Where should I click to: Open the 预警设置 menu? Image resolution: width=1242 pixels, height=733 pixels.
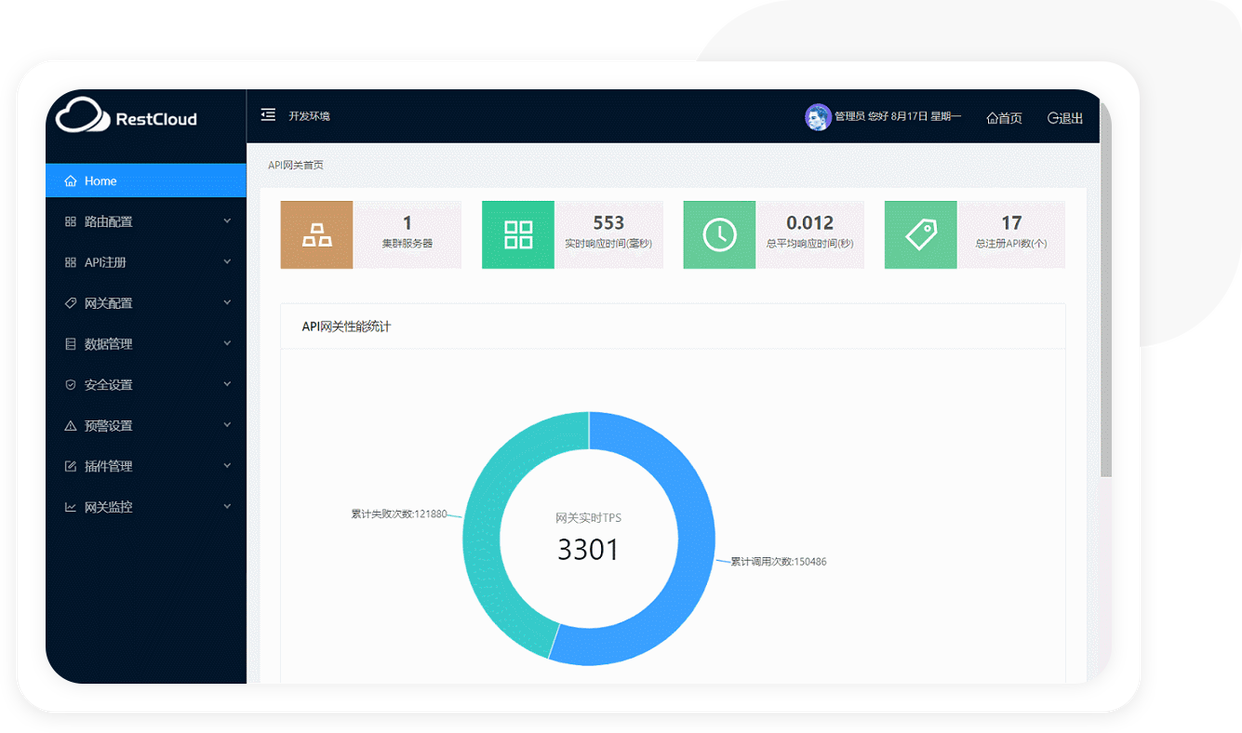[x=146, y=425]
